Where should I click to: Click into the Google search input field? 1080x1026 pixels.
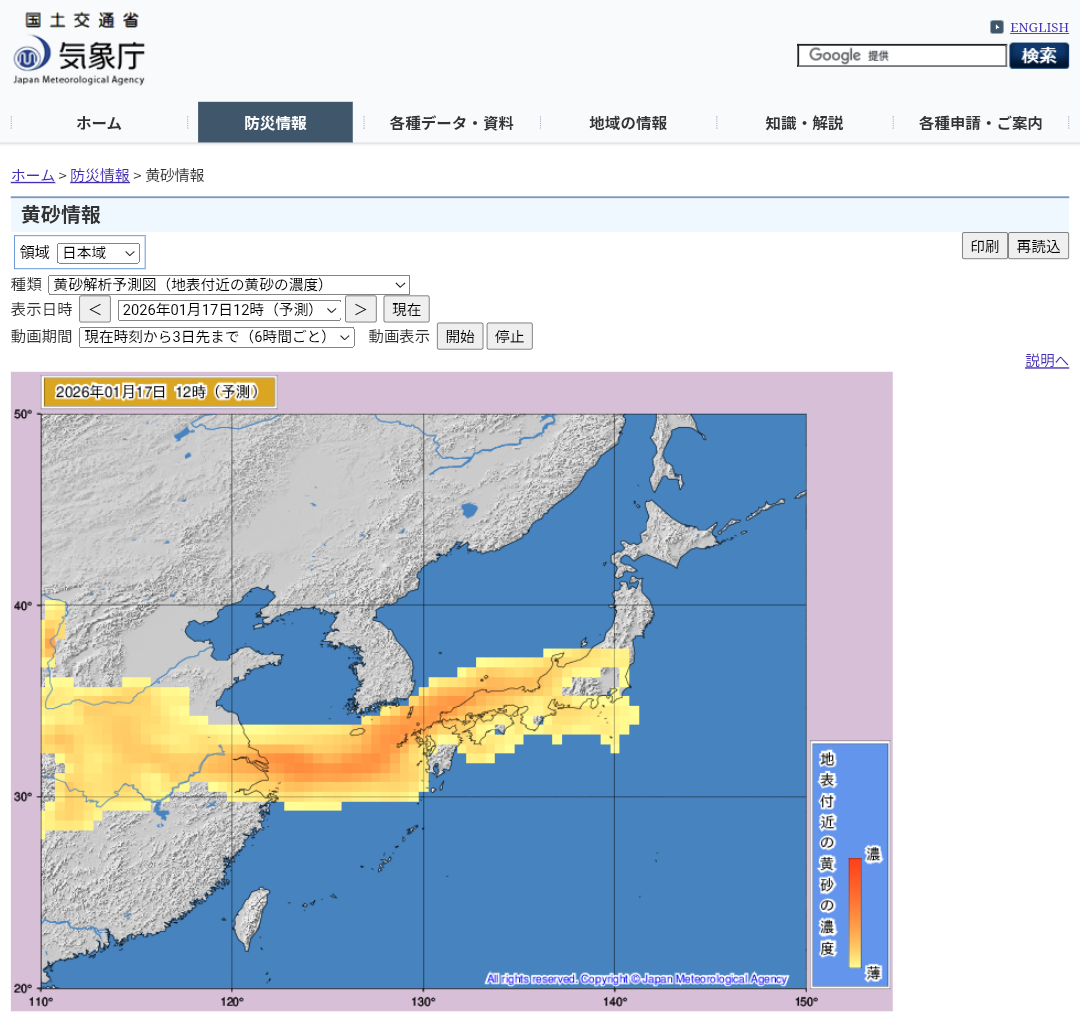(x=901, y=56)
